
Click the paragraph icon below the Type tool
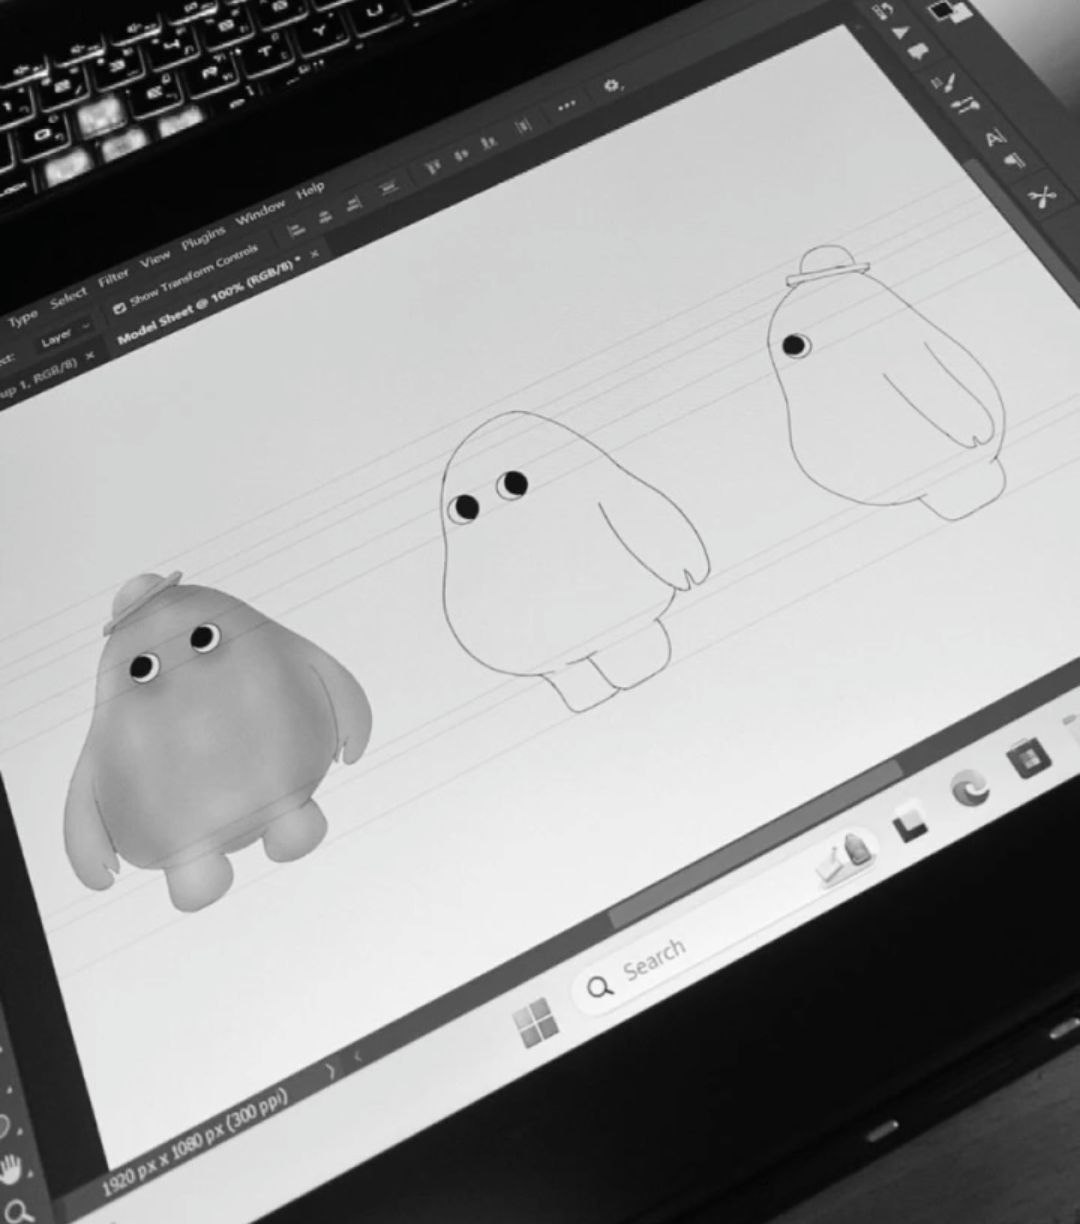coord(1013,160)
